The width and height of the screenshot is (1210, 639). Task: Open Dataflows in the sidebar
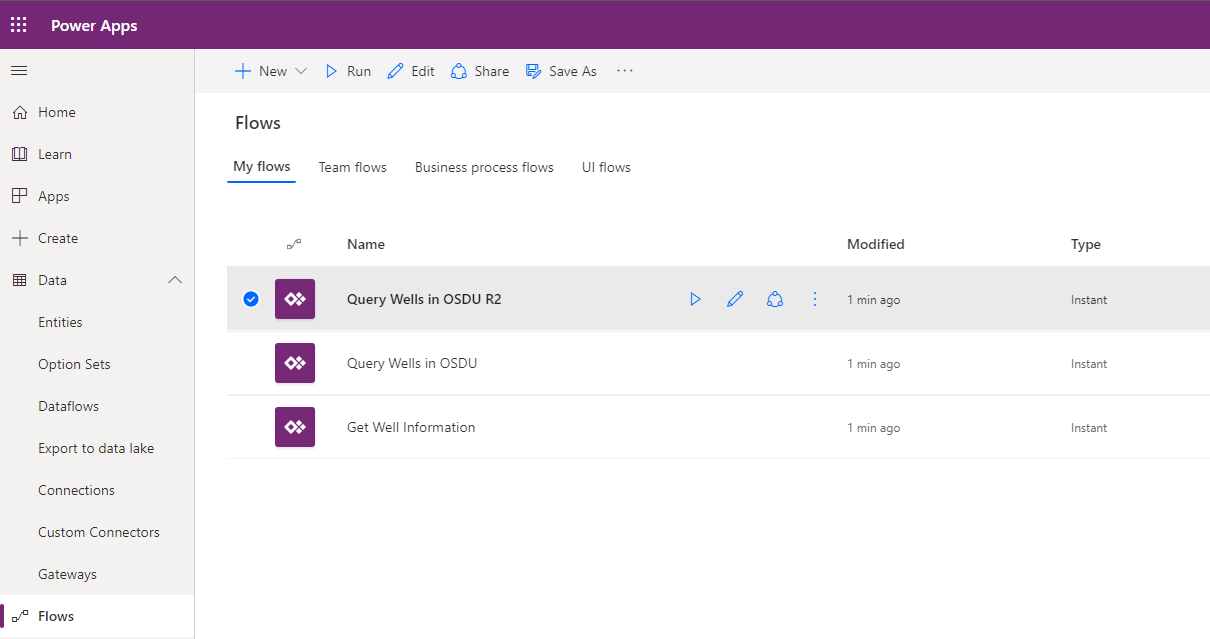coord(68,406)
